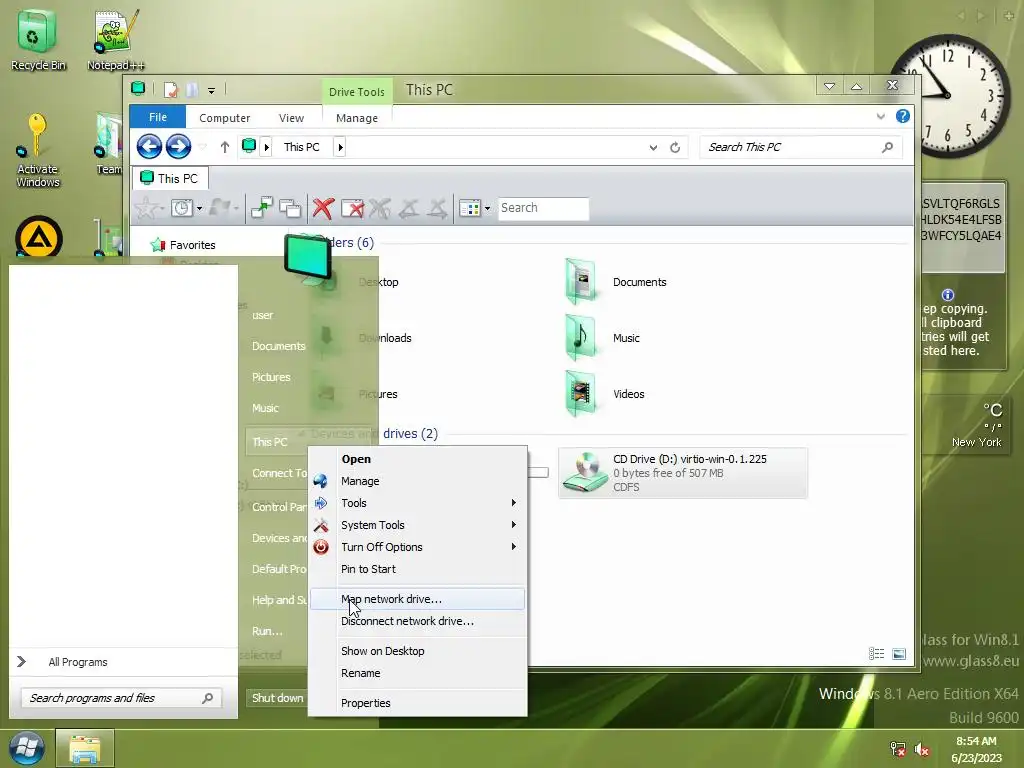
Task: Go up one level with the Up arrow
Action: [x=225, y=147]
